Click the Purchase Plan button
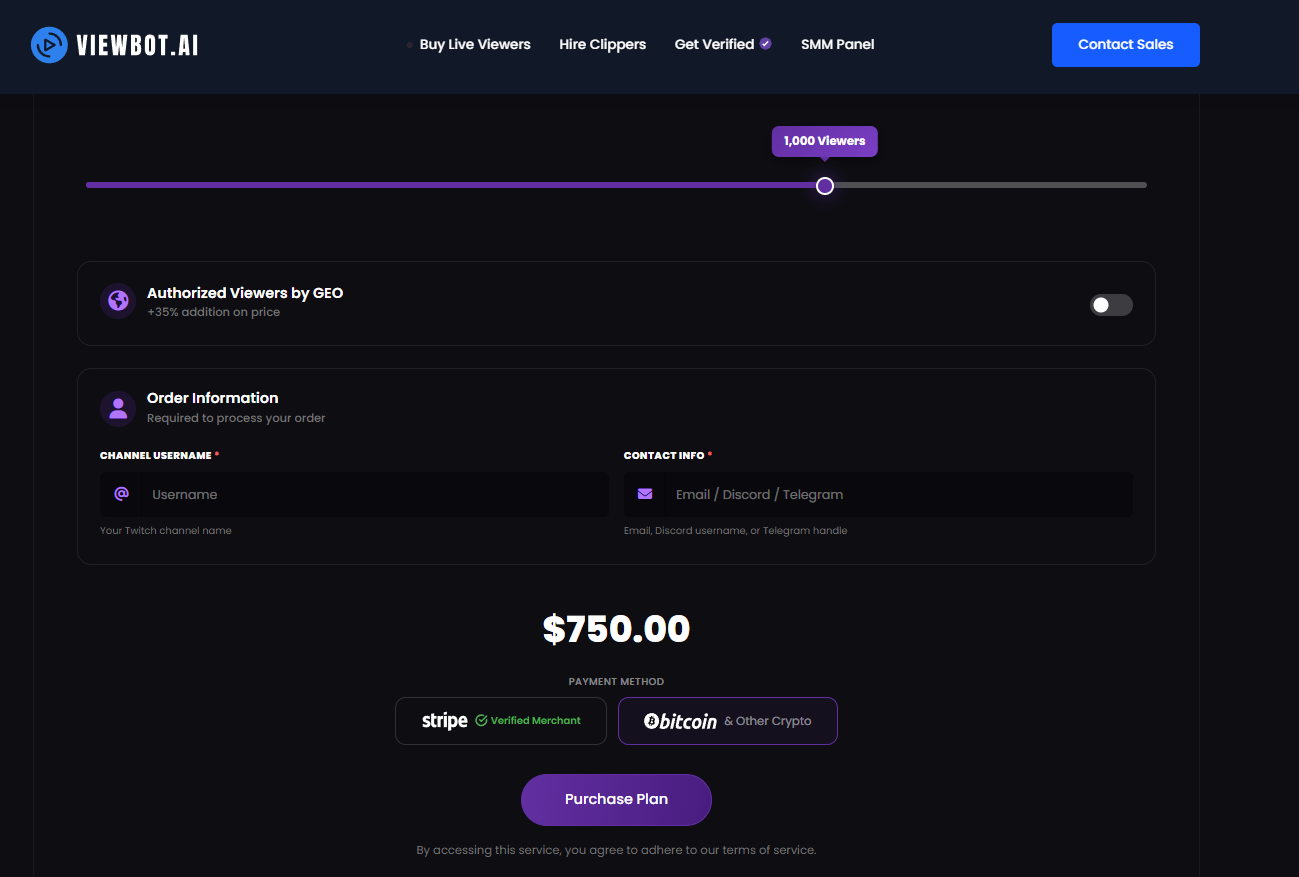This screenshot has height=877, width=1299. (616, 800)
